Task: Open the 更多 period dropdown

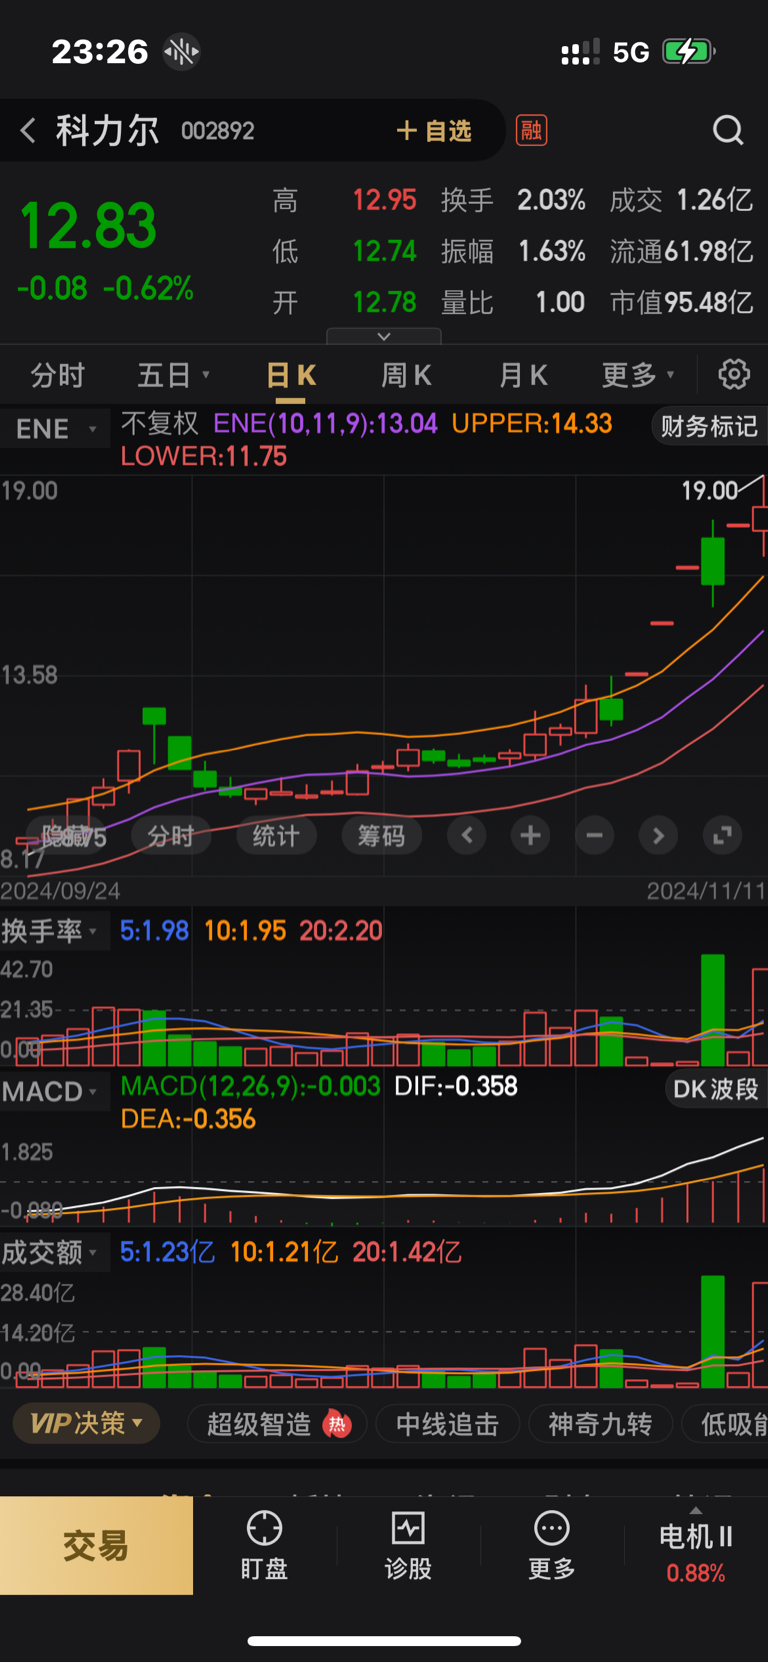Action: pos(638,376)
